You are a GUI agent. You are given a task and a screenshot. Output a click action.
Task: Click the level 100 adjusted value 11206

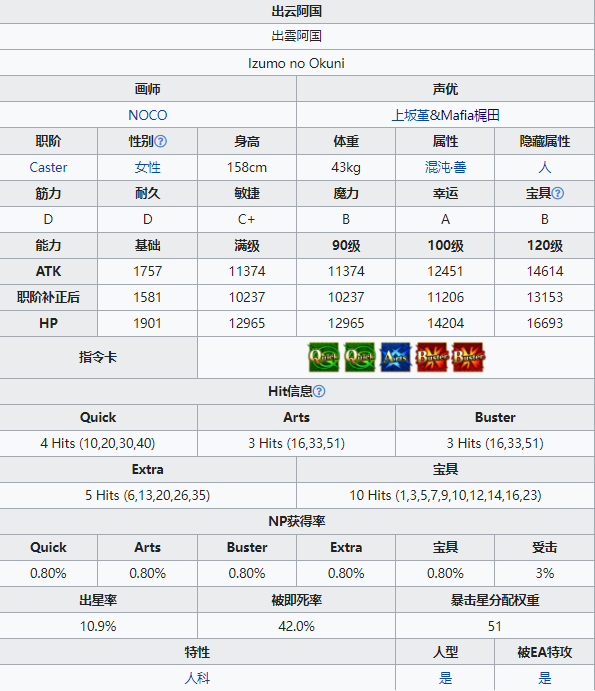[x=446, y=297]
